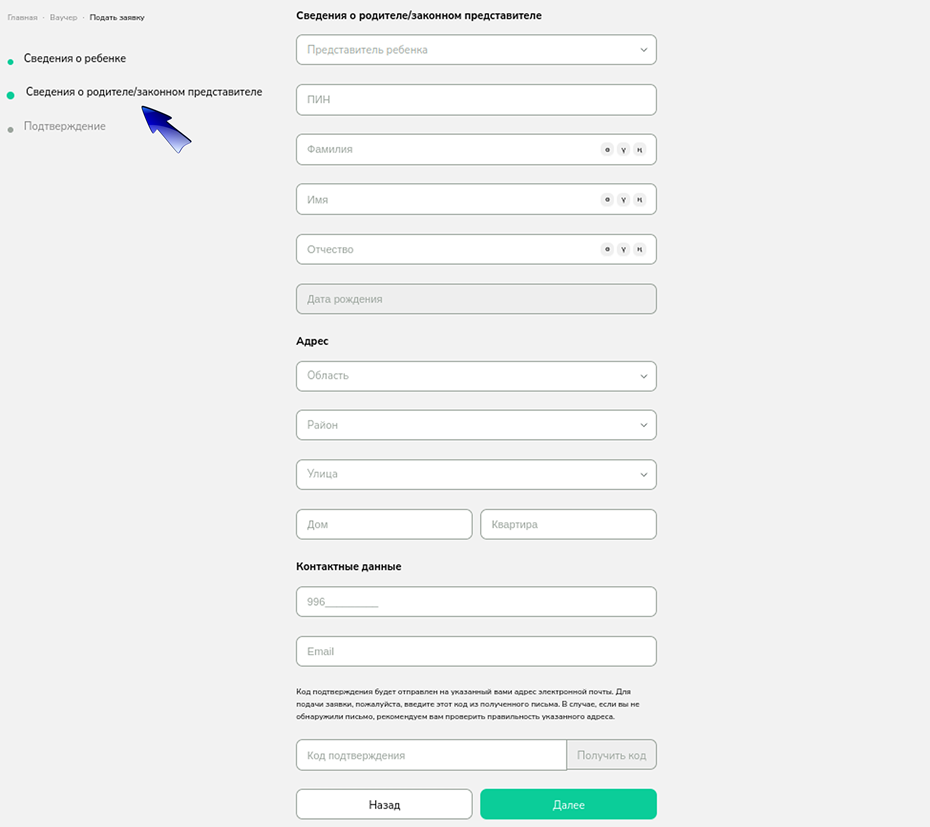Viewport: 930px width, 827px height.
Task: Open the Улица dropdown list
Action: pos(476,475)
